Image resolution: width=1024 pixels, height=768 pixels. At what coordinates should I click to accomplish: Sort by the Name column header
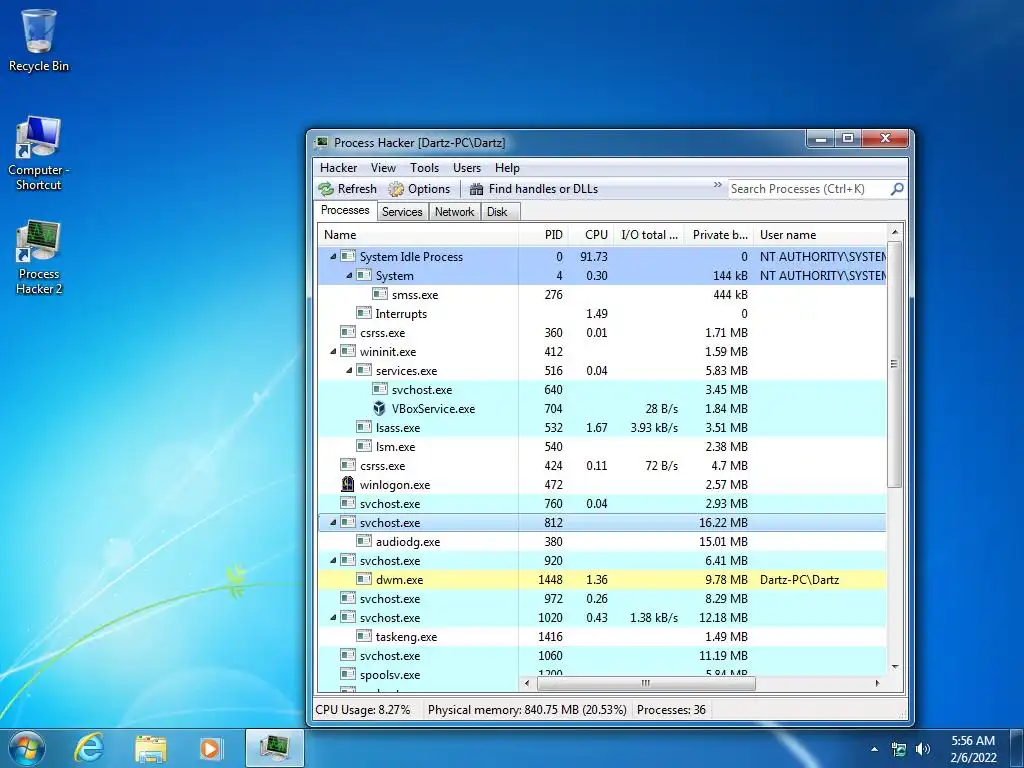pyautogui.click(x=418, y=234)
